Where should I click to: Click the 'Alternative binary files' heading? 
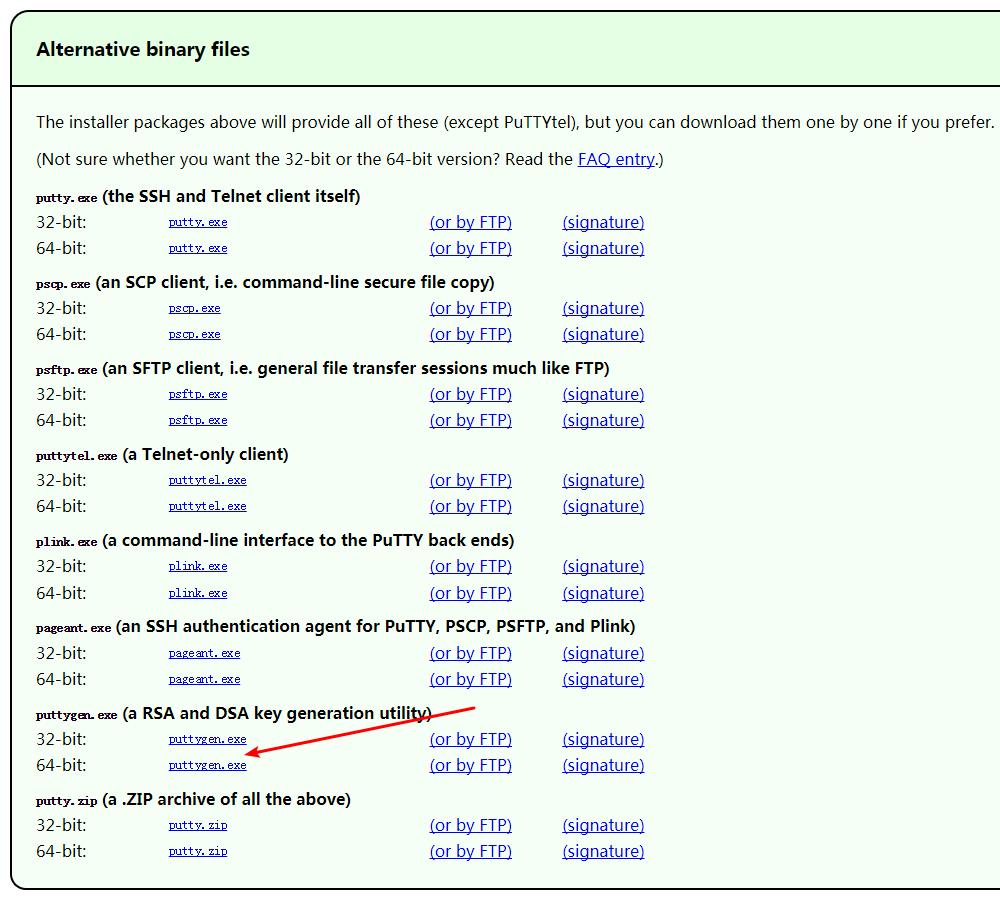click(x=143, y=50)
